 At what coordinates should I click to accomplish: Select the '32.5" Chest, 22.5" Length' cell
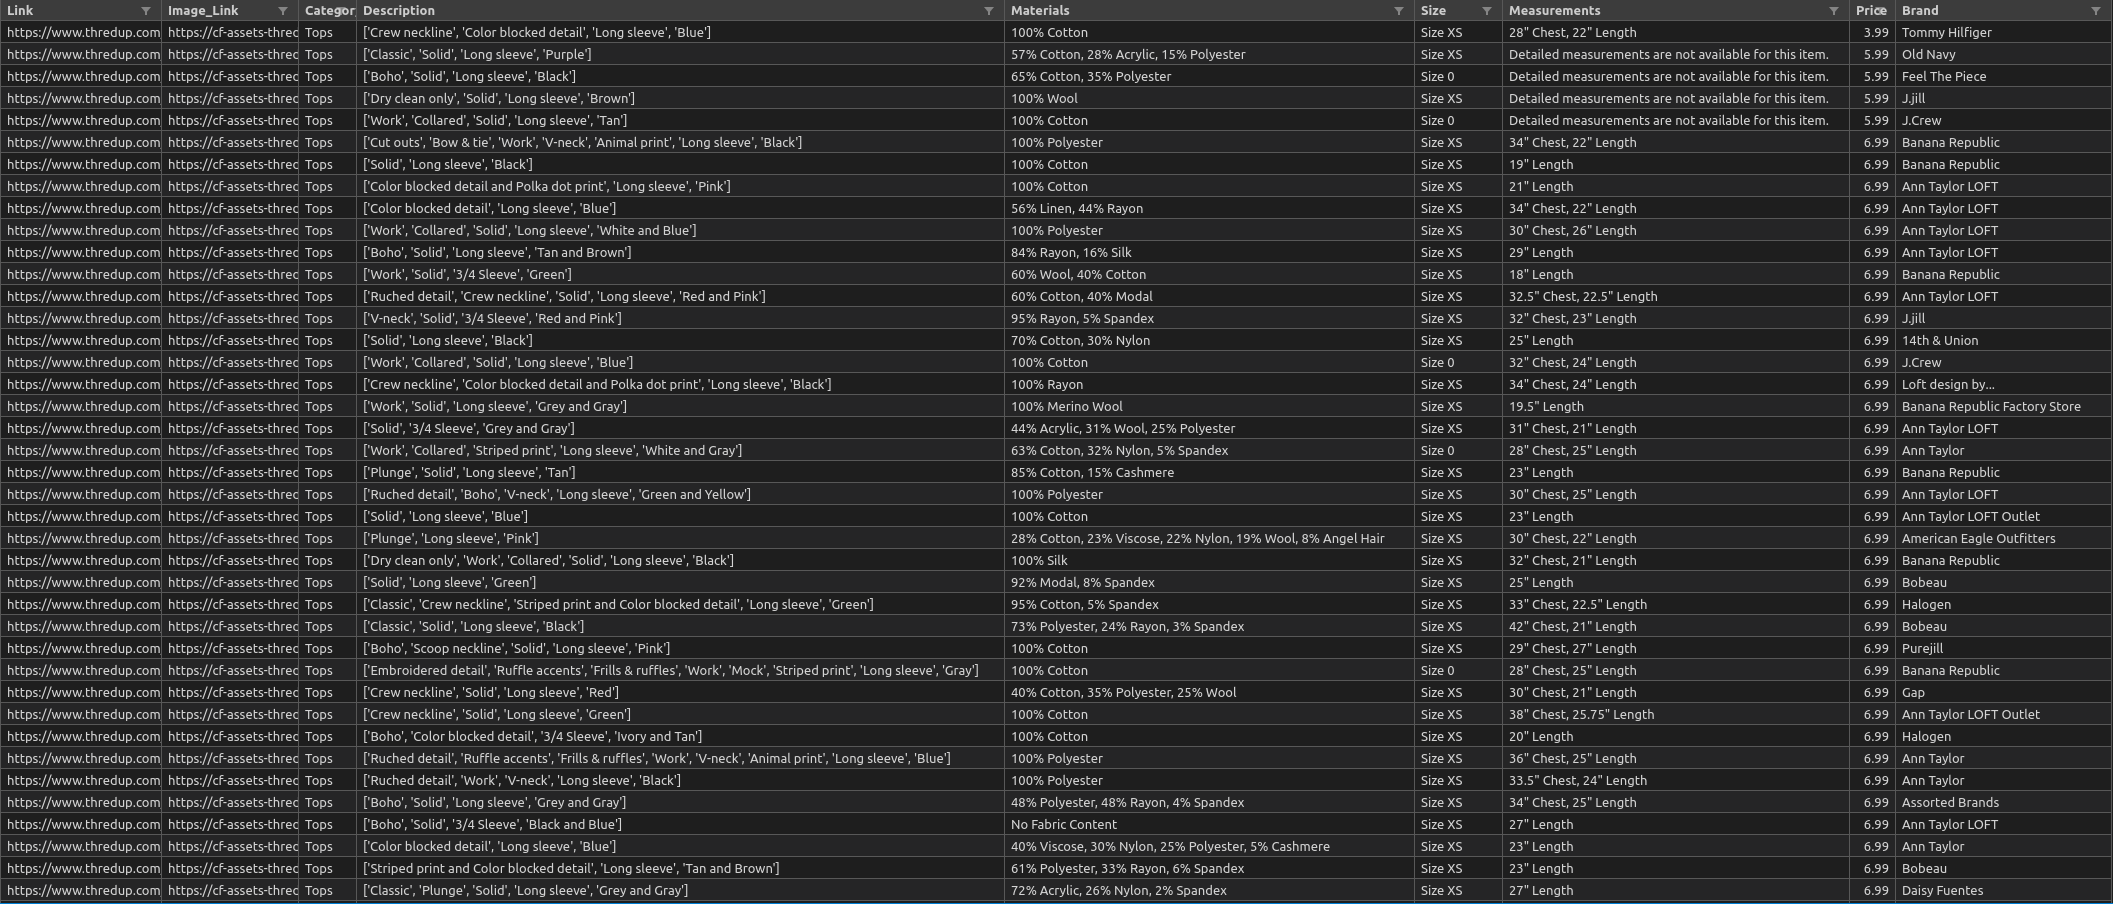tap(1675, 297)
